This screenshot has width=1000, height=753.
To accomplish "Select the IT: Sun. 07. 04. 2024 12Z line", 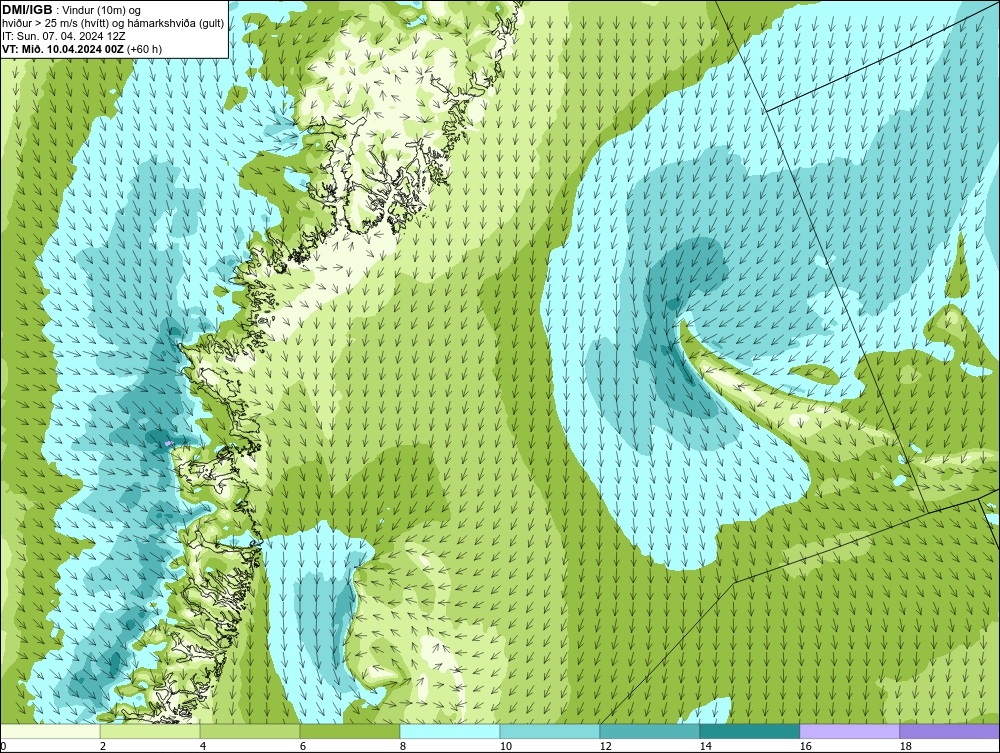I will tap(64, 36).
